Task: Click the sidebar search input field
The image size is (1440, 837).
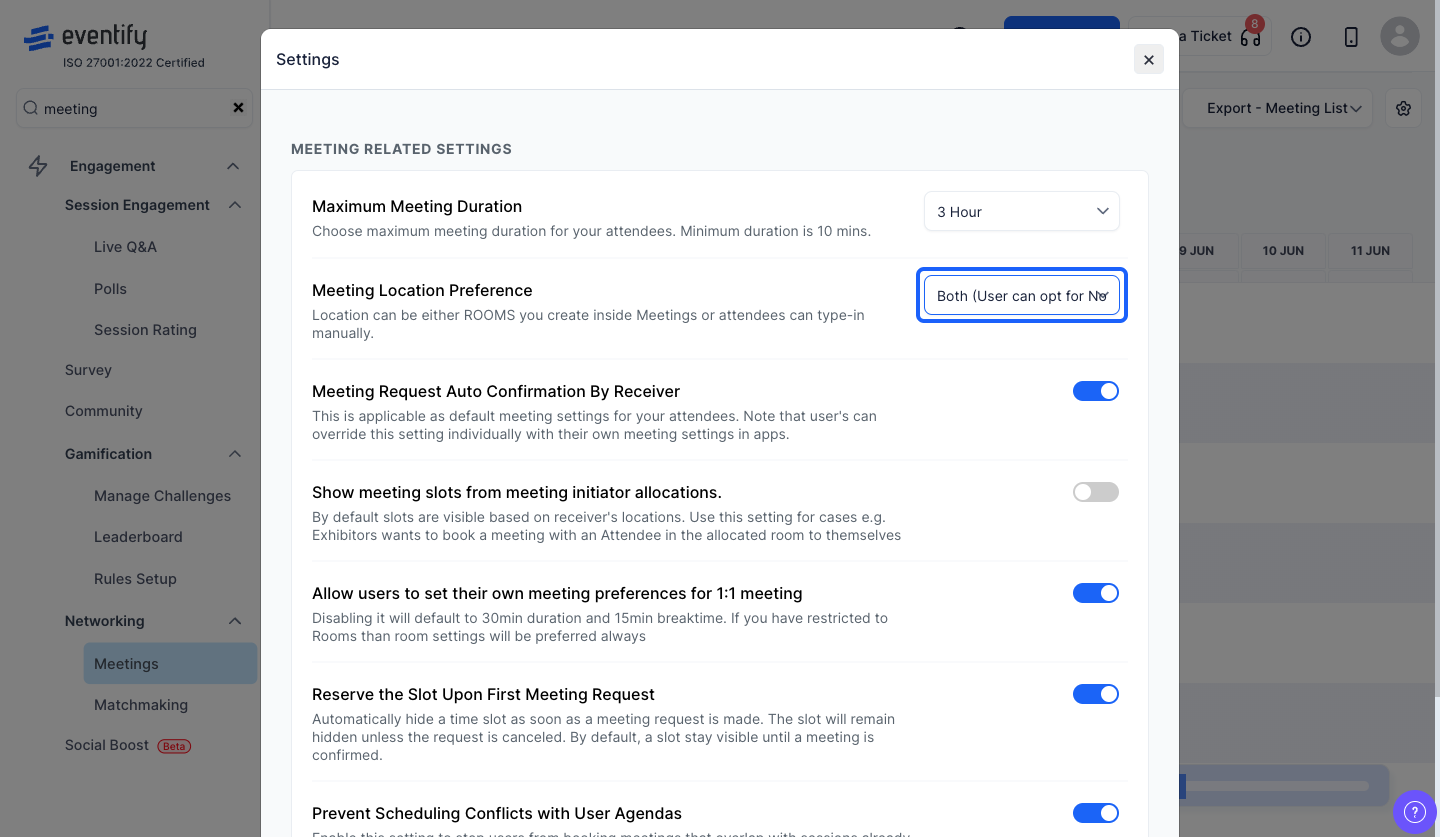Action: tap(134, 108)
